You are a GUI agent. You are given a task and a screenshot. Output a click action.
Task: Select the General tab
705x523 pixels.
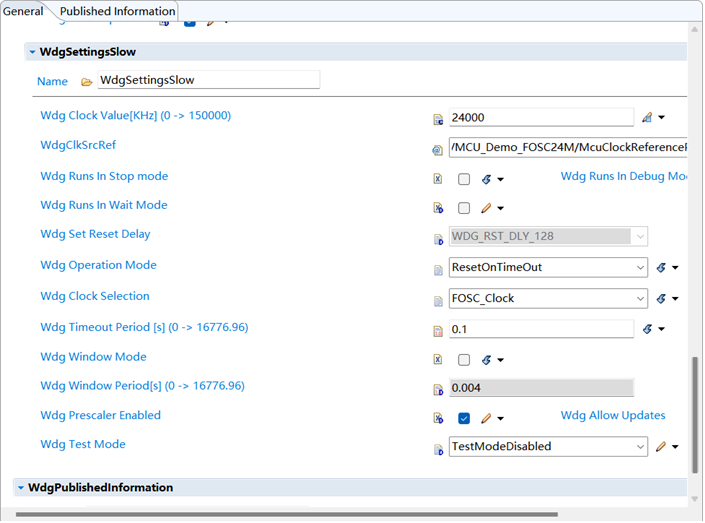(x=23, y=11)
